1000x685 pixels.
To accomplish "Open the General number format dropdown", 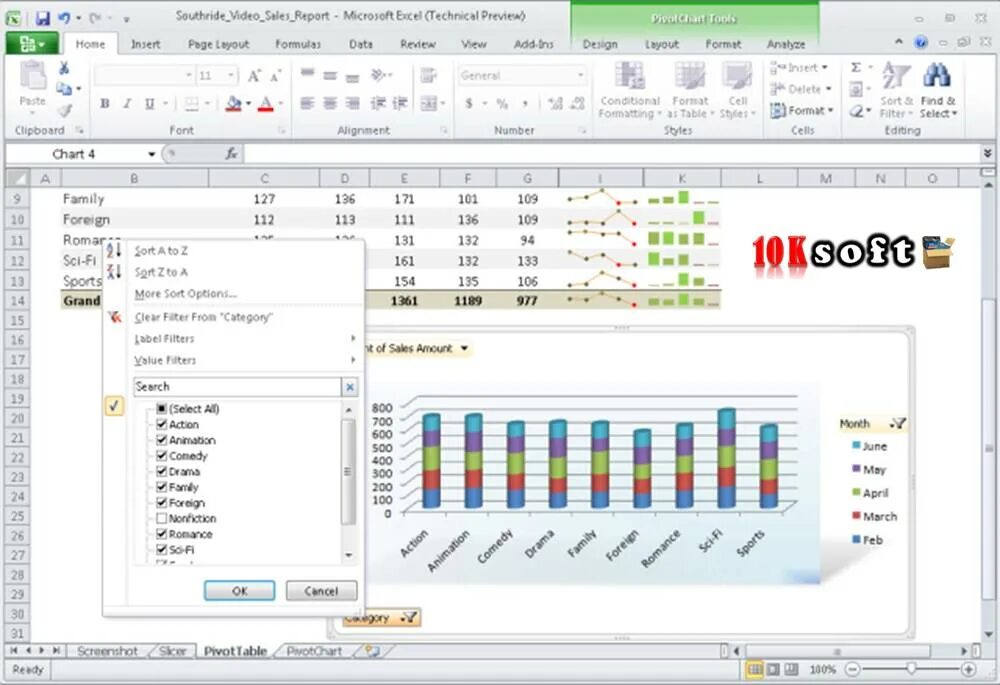I will coord(580,75).
